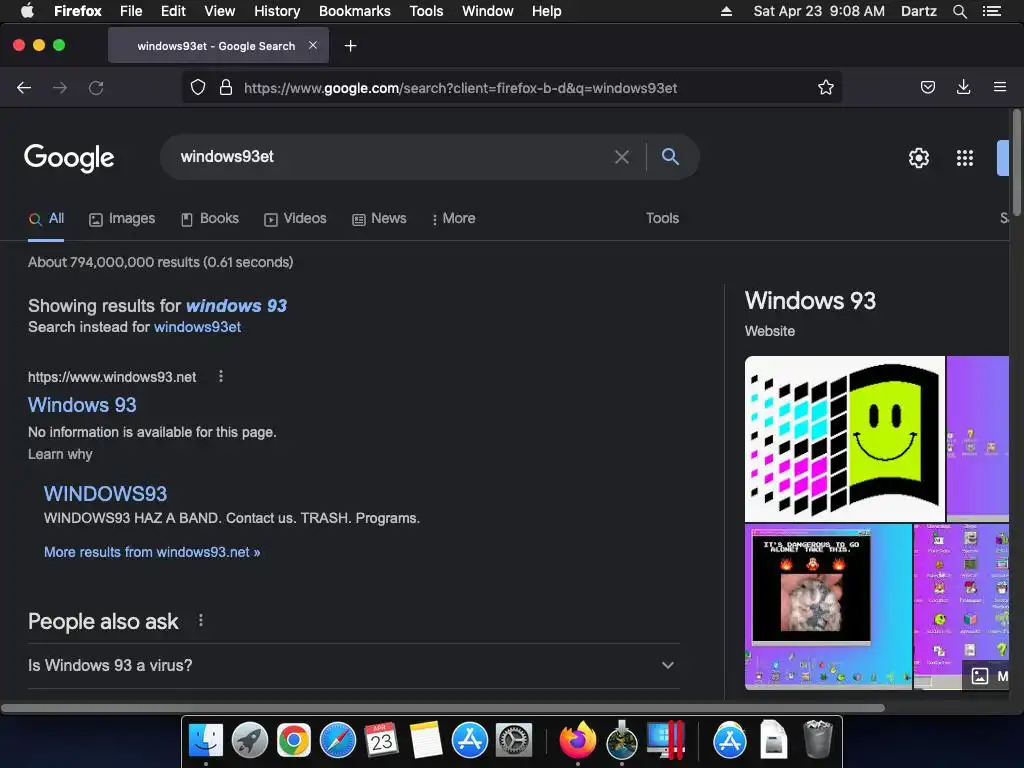Open the More search filters dropdown
Screen dimensions: 1024x768
point(453,218)
